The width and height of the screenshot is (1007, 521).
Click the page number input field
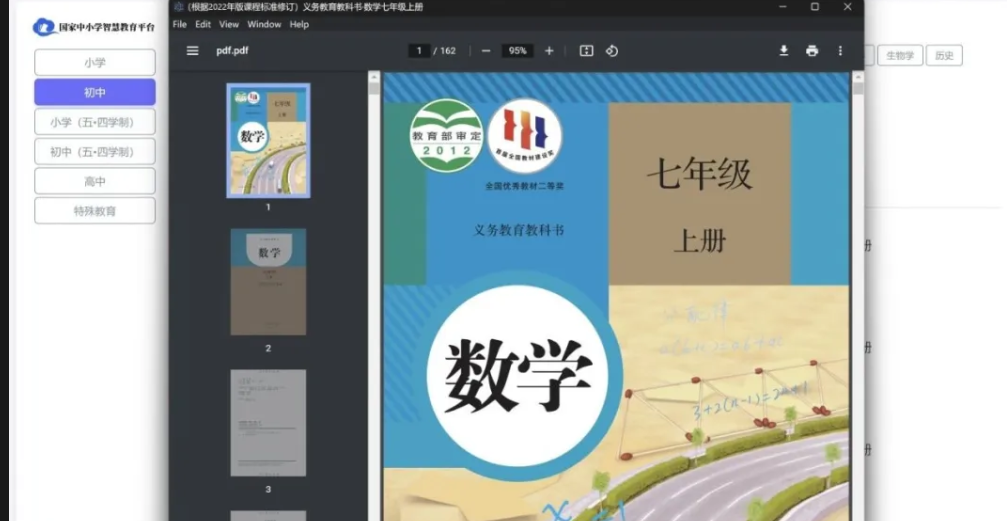click(x=419, y=51)
